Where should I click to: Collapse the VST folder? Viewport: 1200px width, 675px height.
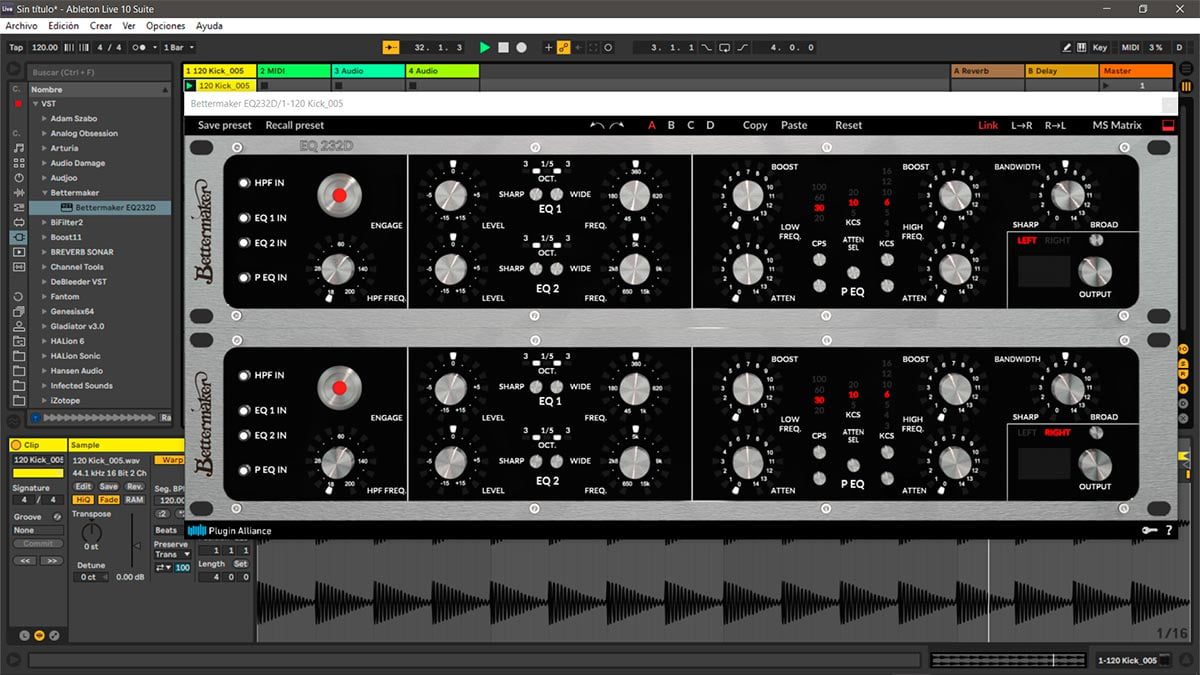point(35,104)
